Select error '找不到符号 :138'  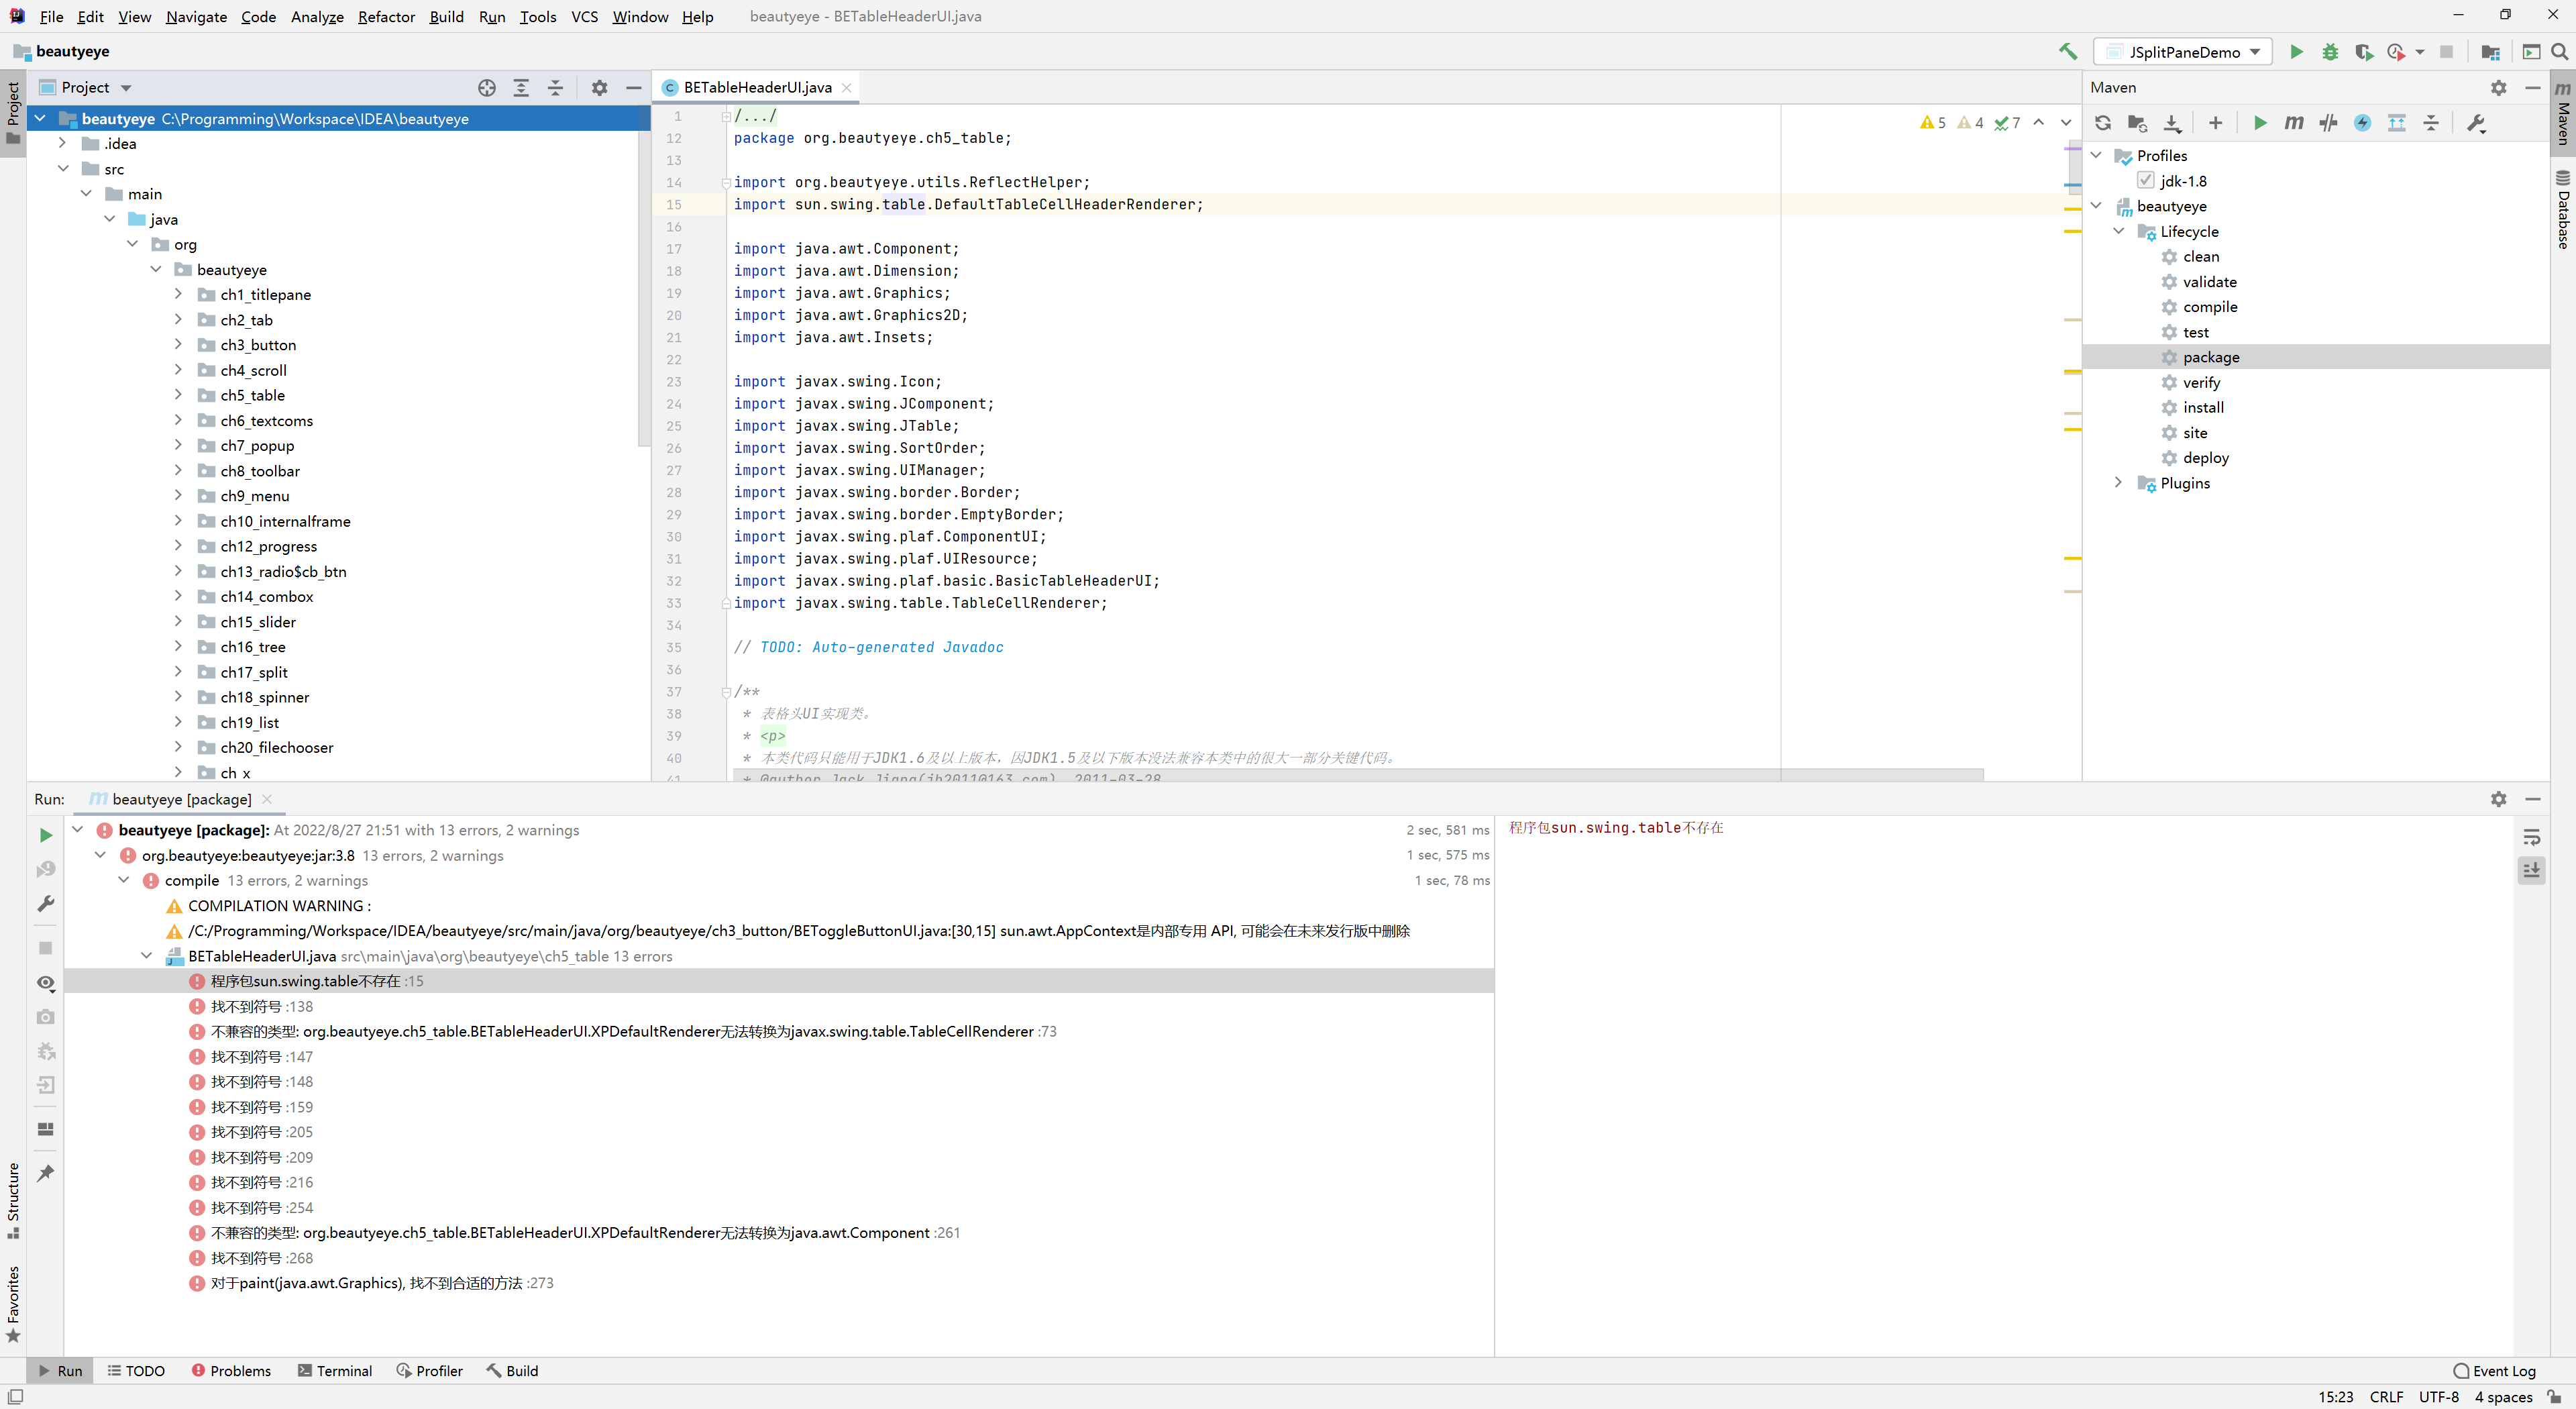(262, 1006)
